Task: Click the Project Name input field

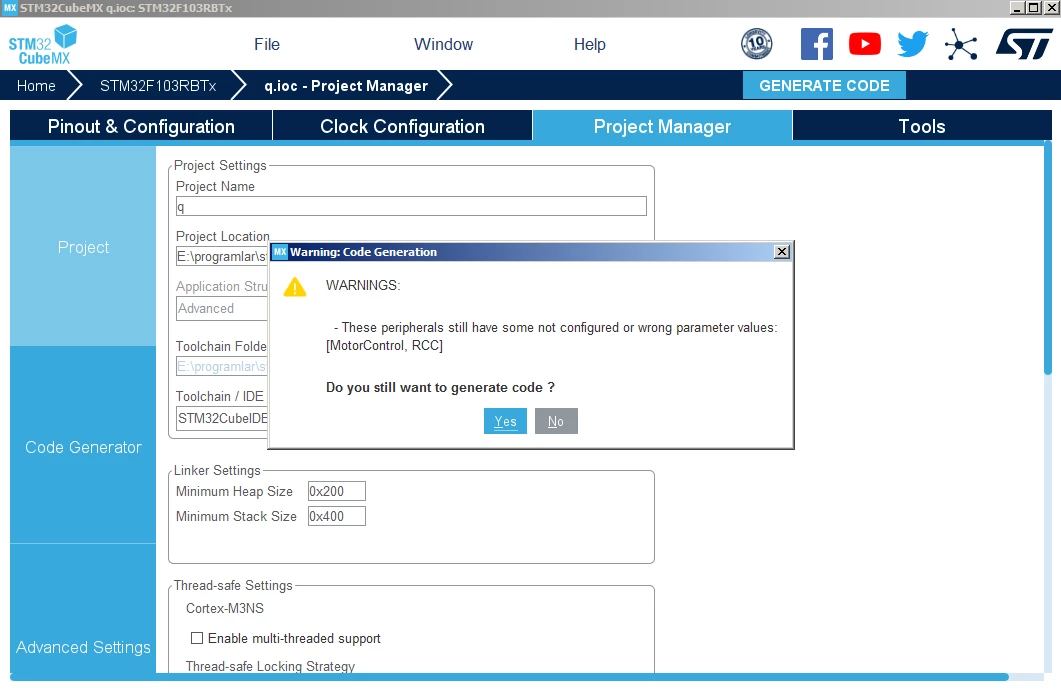Action: tap(411, 206)
